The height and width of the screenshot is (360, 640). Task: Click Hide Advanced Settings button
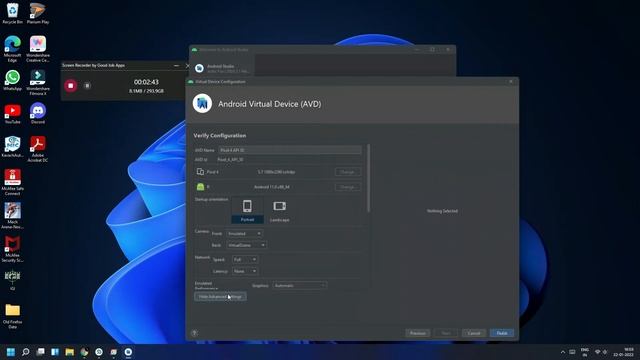(x=220, y=296)
